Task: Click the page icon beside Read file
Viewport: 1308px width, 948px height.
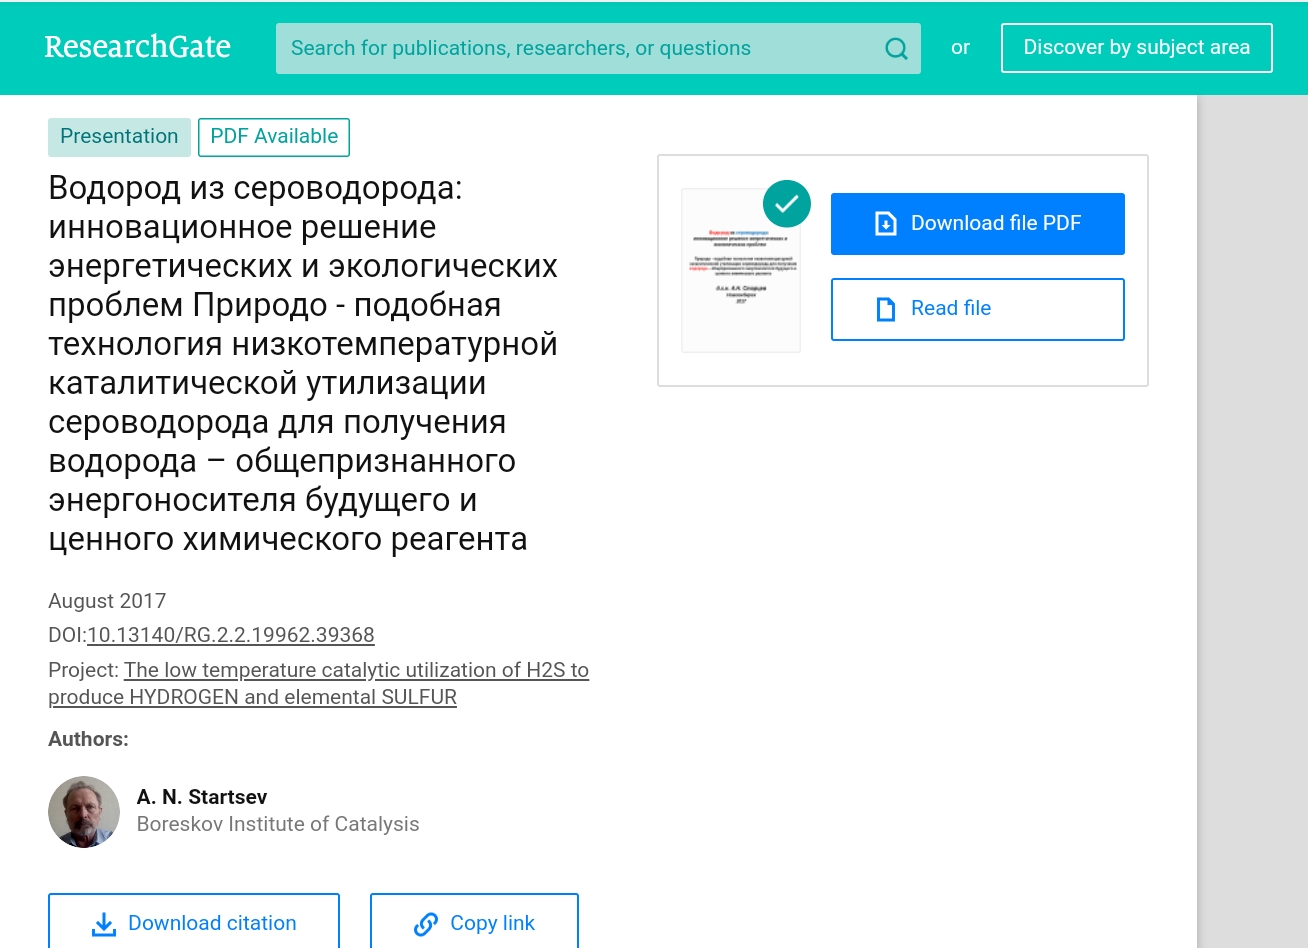Action: coord(885,309)
